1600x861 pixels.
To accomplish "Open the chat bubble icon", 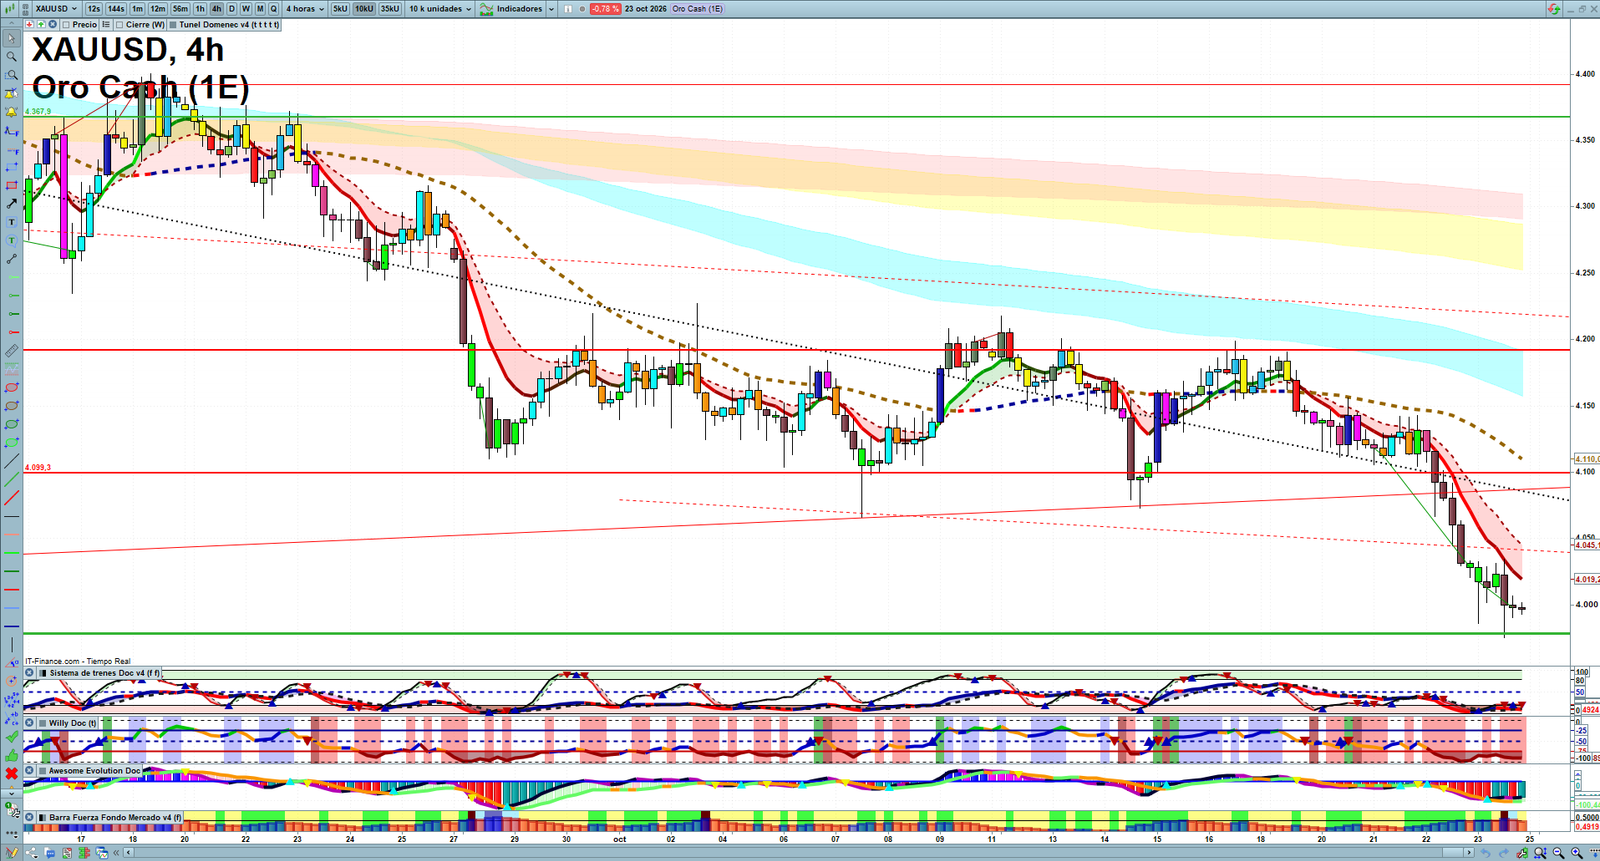I will (x=49, y=853).
